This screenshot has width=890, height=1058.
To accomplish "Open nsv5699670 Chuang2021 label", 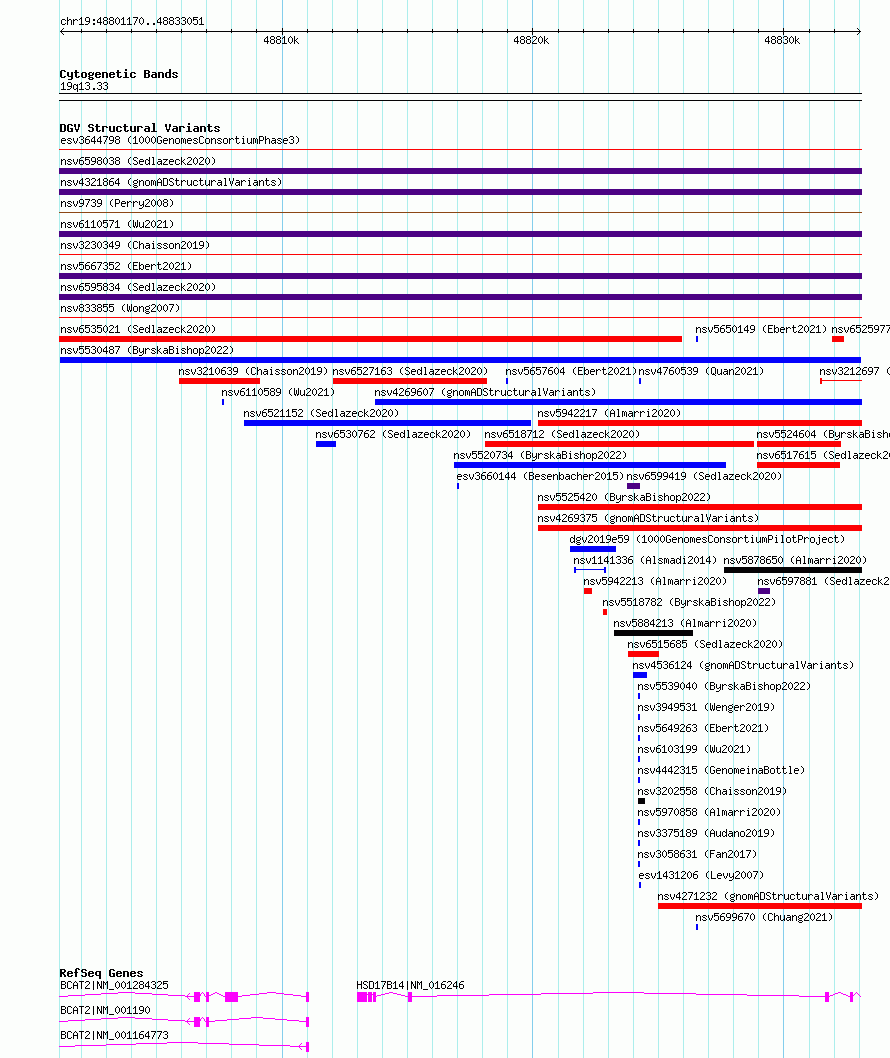I will pos(764,916).
